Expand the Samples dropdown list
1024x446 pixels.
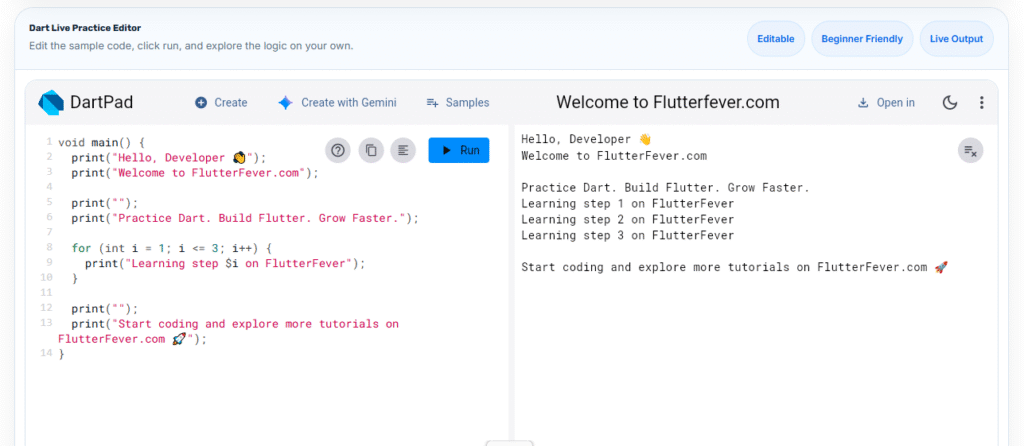458,102
